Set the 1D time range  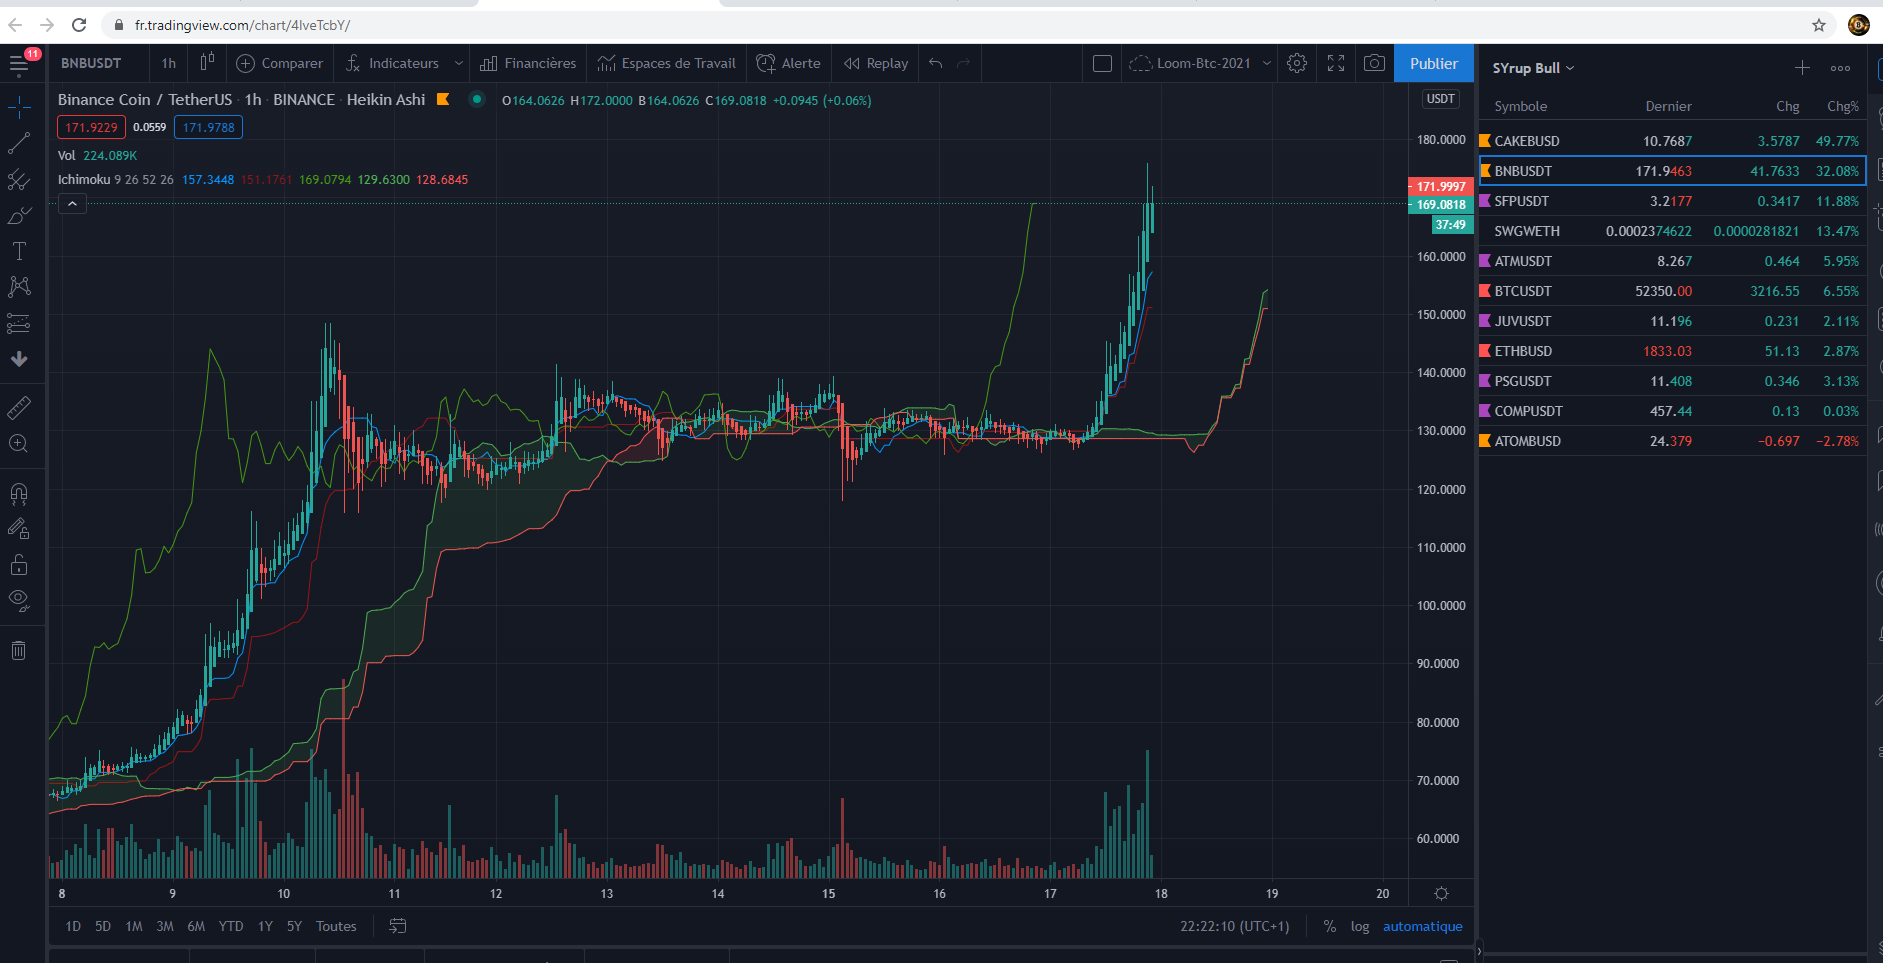73,926
